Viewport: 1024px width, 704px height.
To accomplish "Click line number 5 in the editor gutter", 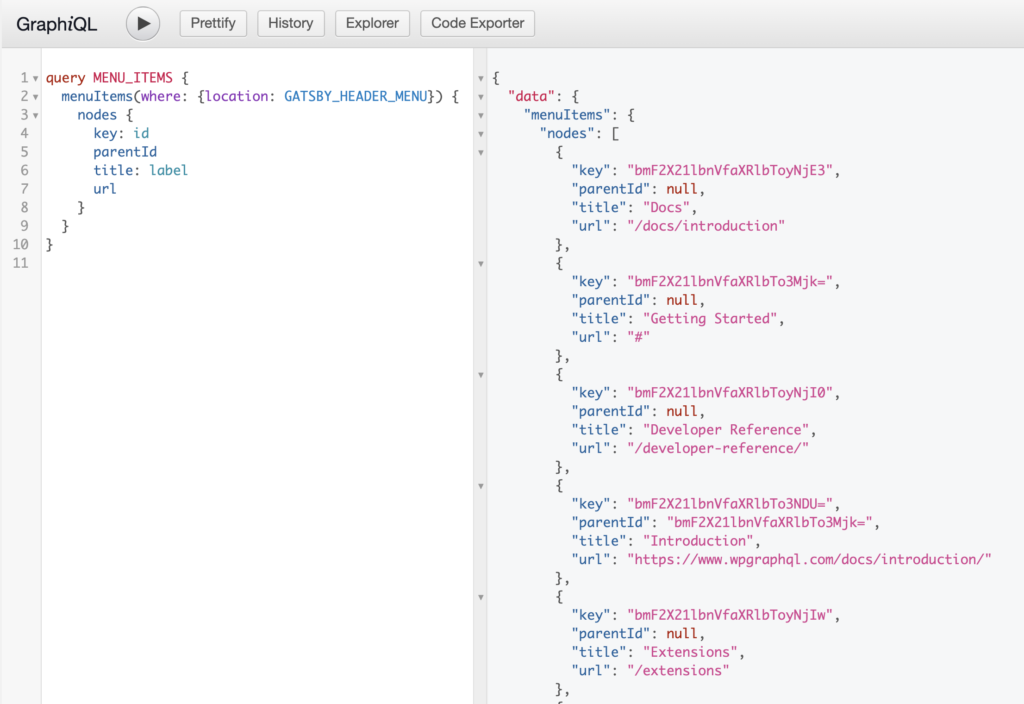I will [24, 151].
